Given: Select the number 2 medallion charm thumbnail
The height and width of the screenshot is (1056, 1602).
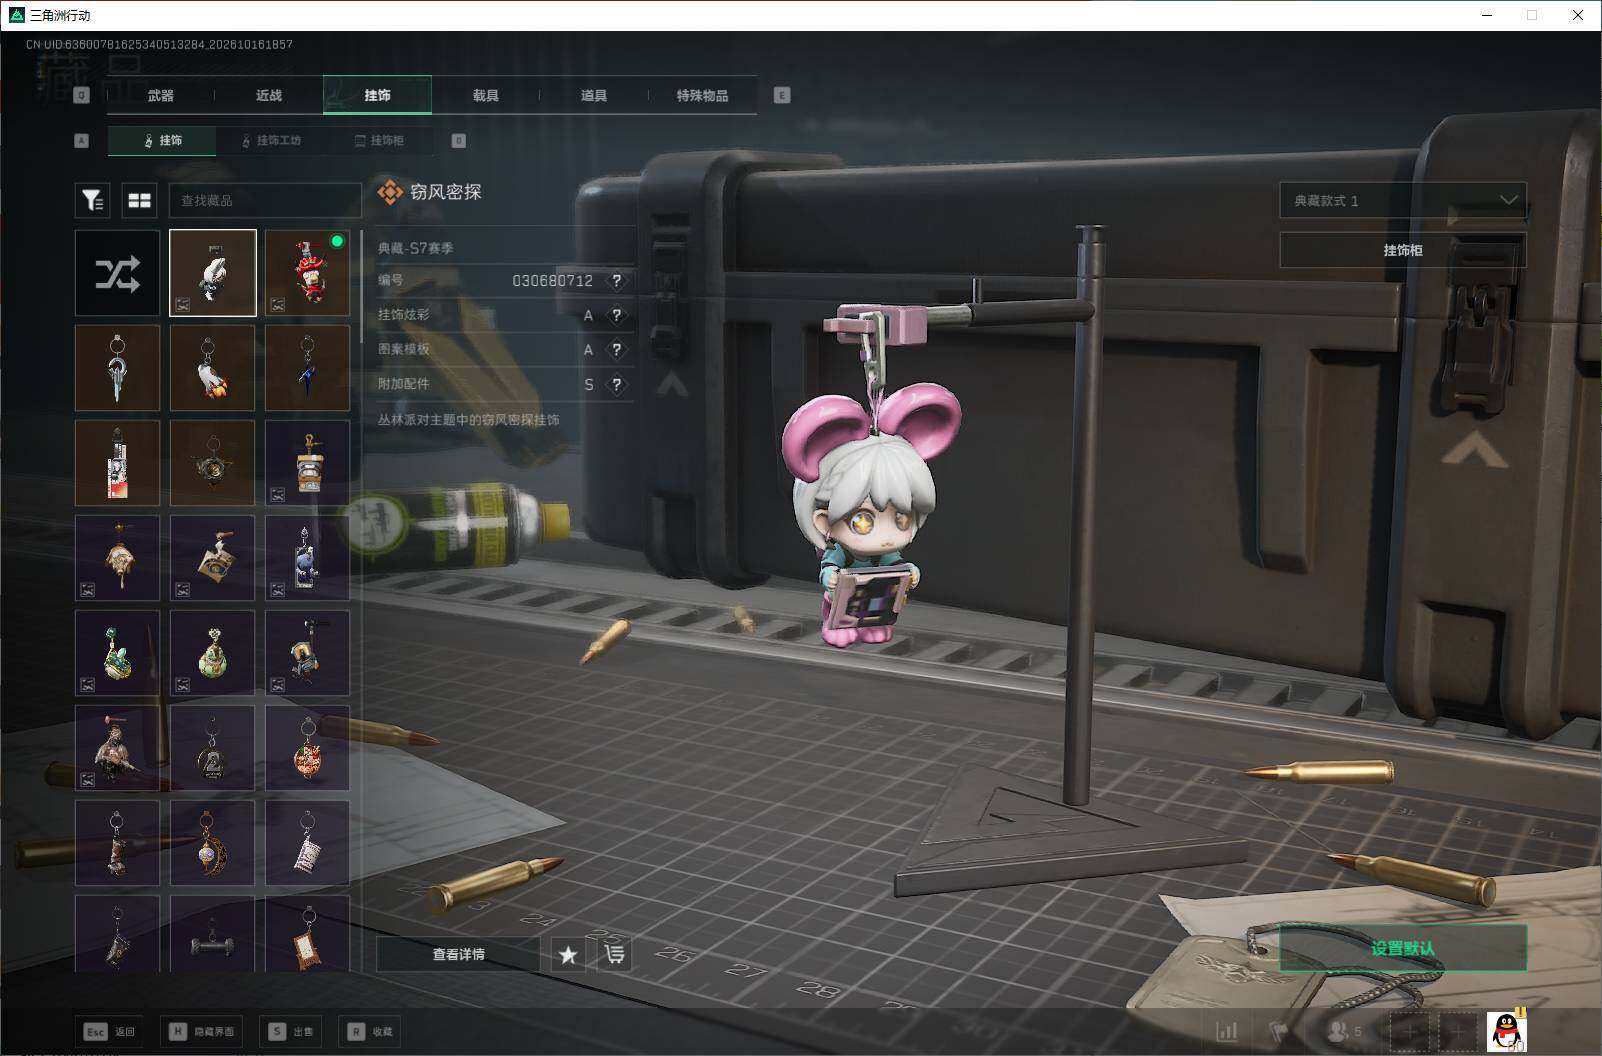Looking at the screenshot, I should [x=212, y=748].
